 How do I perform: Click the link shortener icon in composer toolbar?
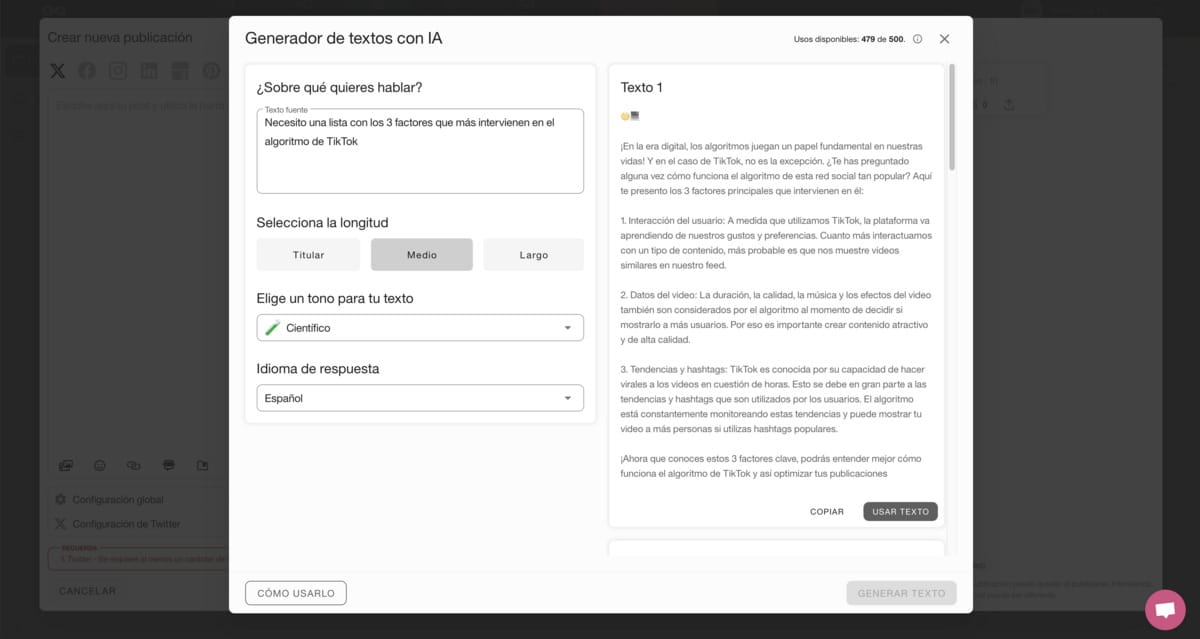pyautogui.click(x=133, y=465)
